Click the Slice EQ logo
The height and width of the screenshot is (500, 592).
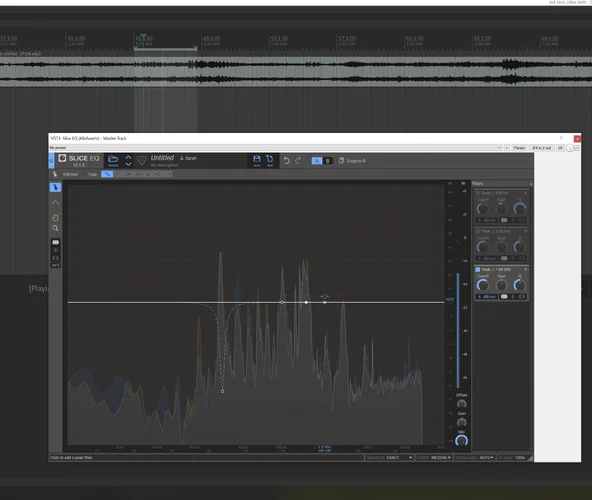(x=79, y=160)
